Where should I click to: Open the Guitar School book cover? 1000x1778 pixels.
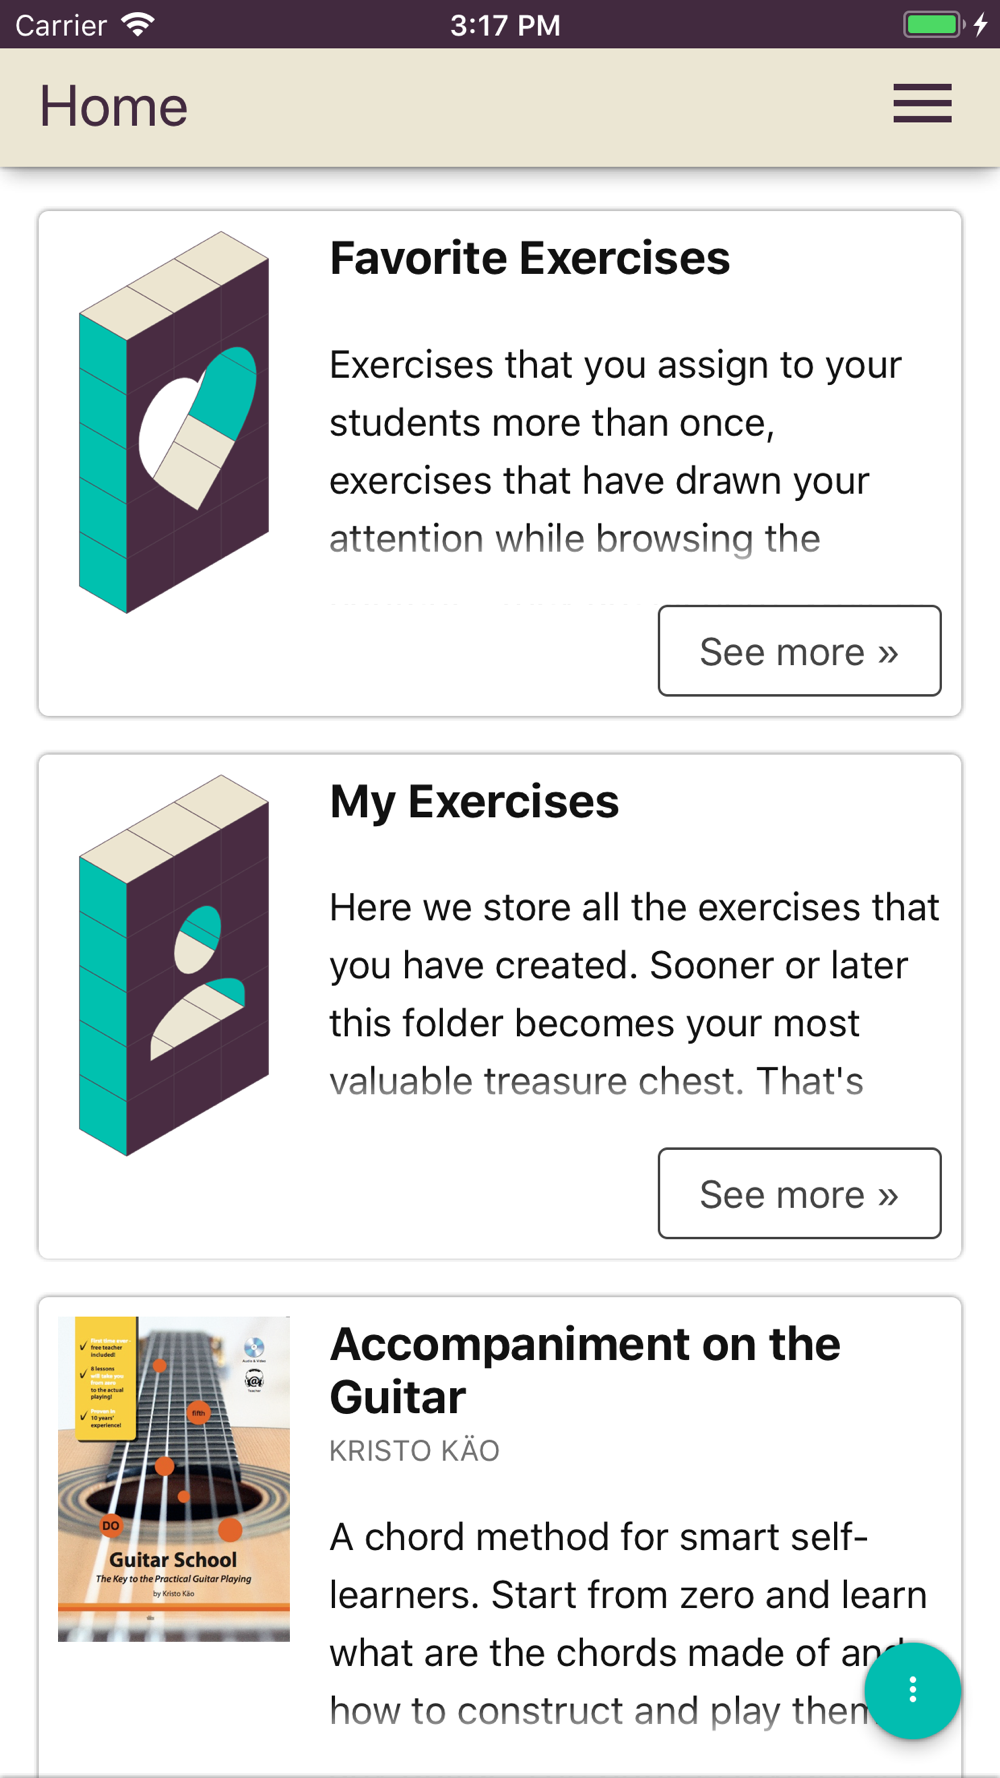174,1478
